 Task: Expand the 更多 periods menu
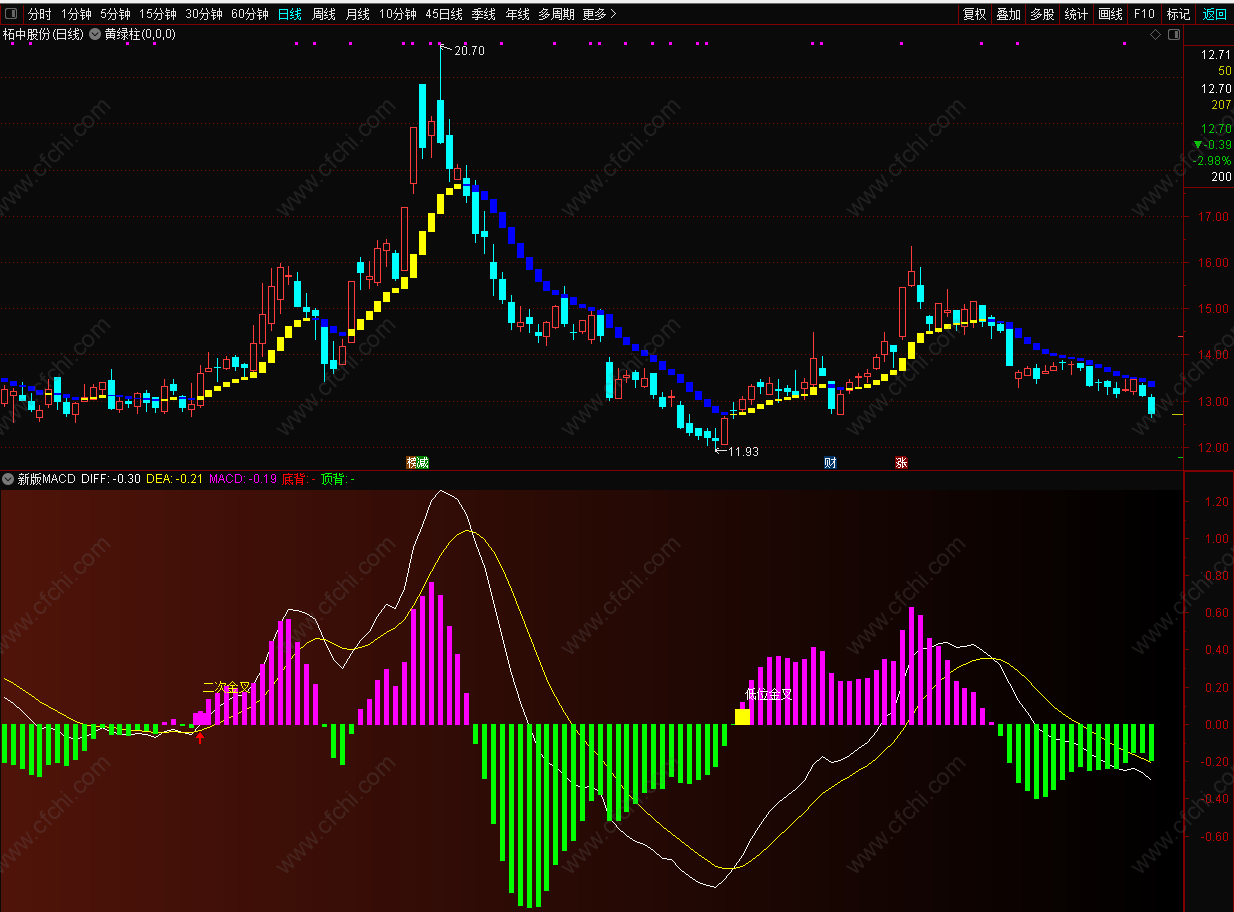(x=598, y=14)
